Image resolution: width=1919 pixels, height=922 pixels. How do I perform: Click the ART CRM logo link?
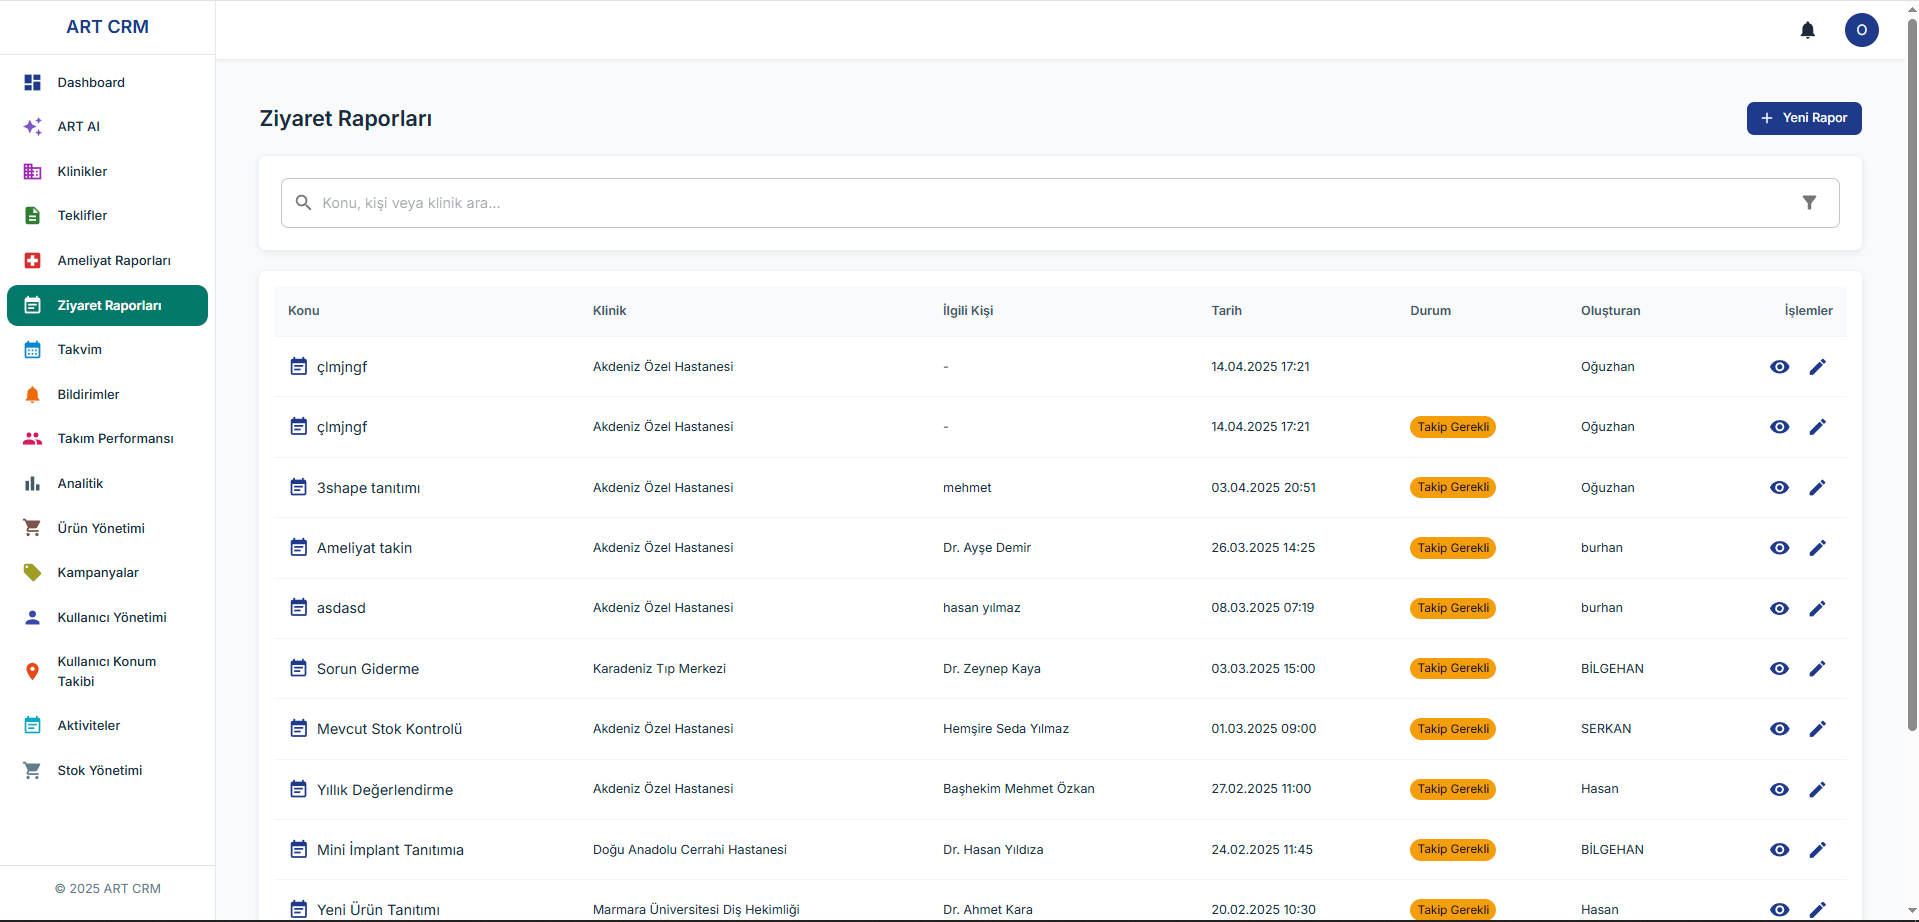point(107,27)
